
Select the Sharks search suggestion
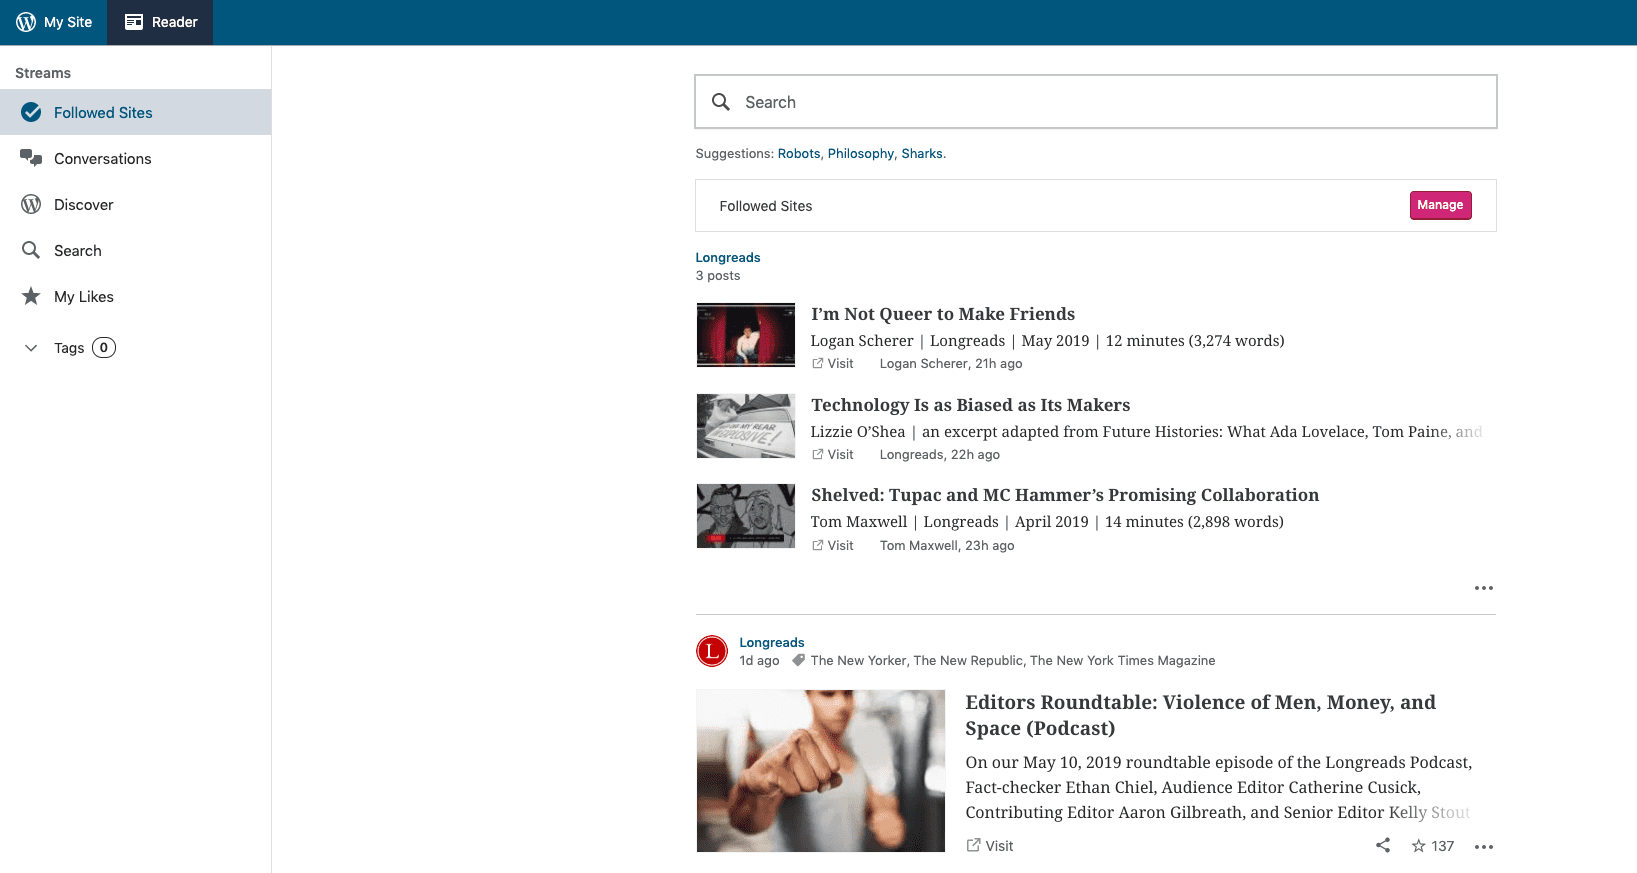click(922, 154)
